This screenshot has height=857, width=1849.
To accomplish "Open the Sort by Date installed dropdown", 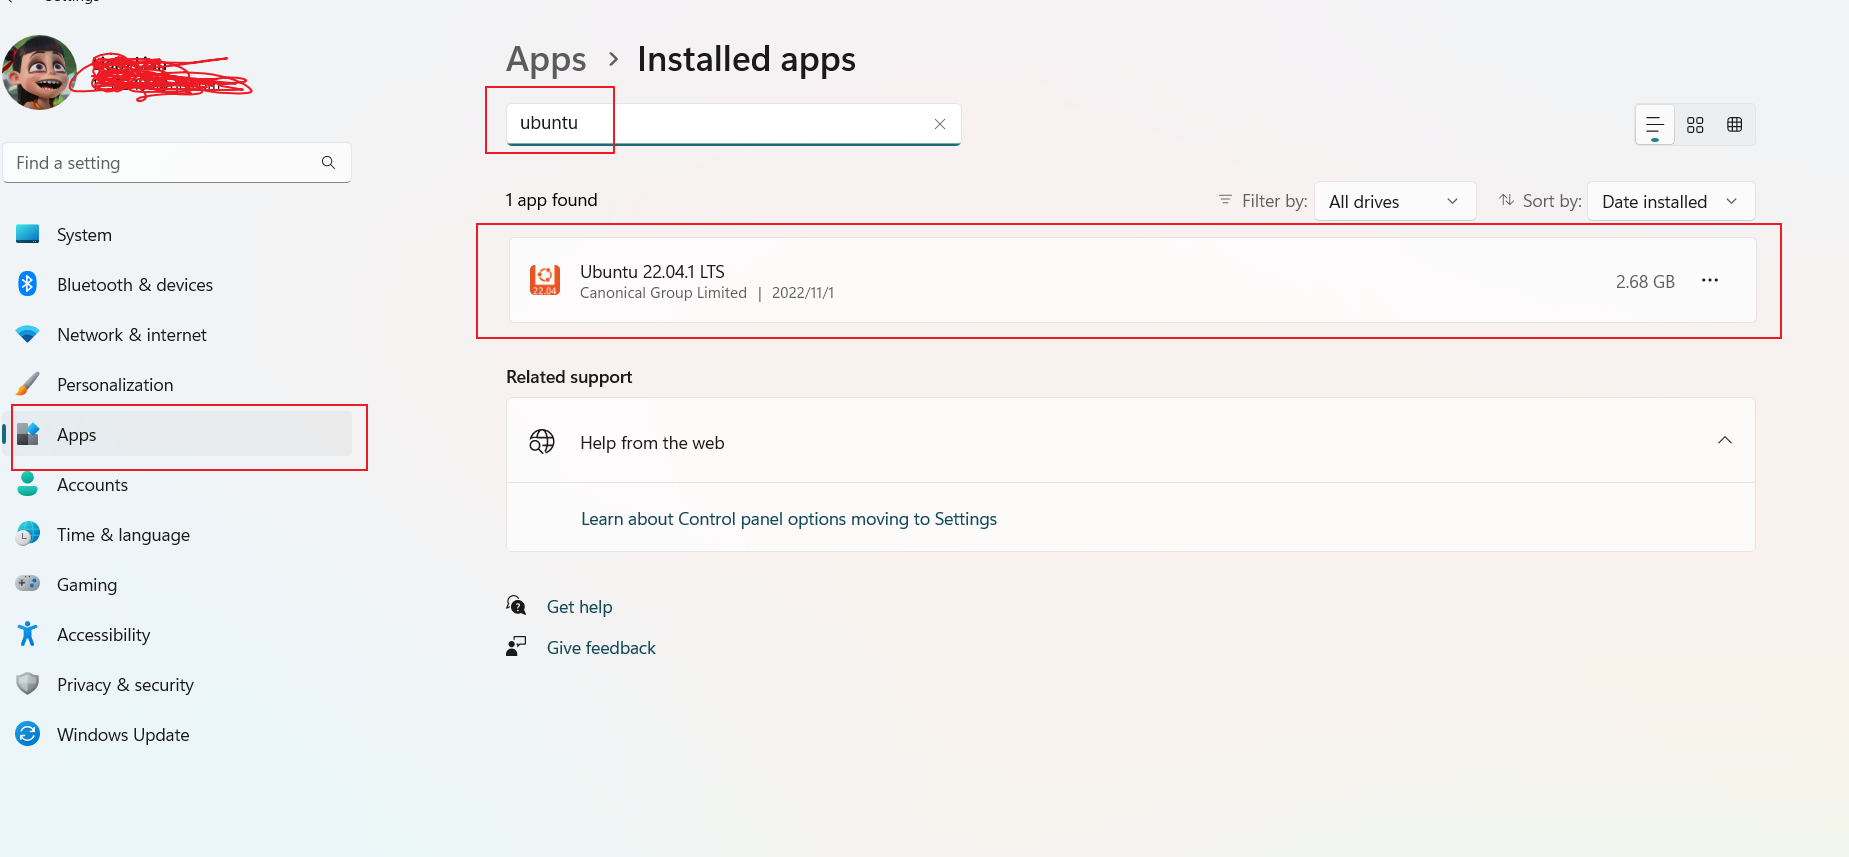I will coord(1671,201).
